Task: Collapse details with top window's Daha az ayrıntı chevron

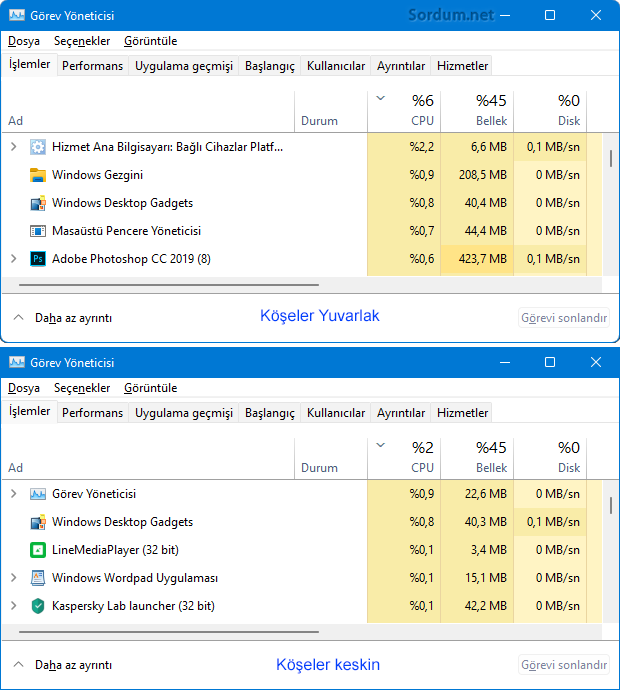Action: tap(18, 317)
